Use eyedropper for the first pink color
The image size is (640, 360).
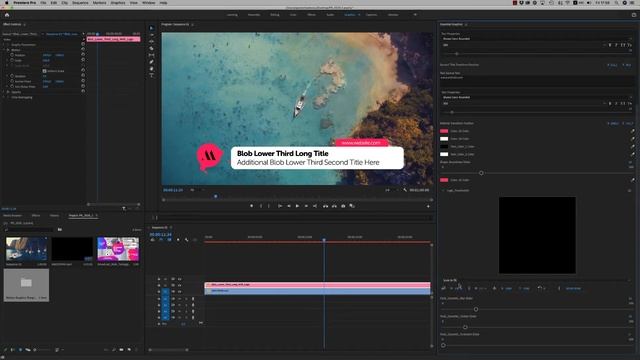click(633, 131)
